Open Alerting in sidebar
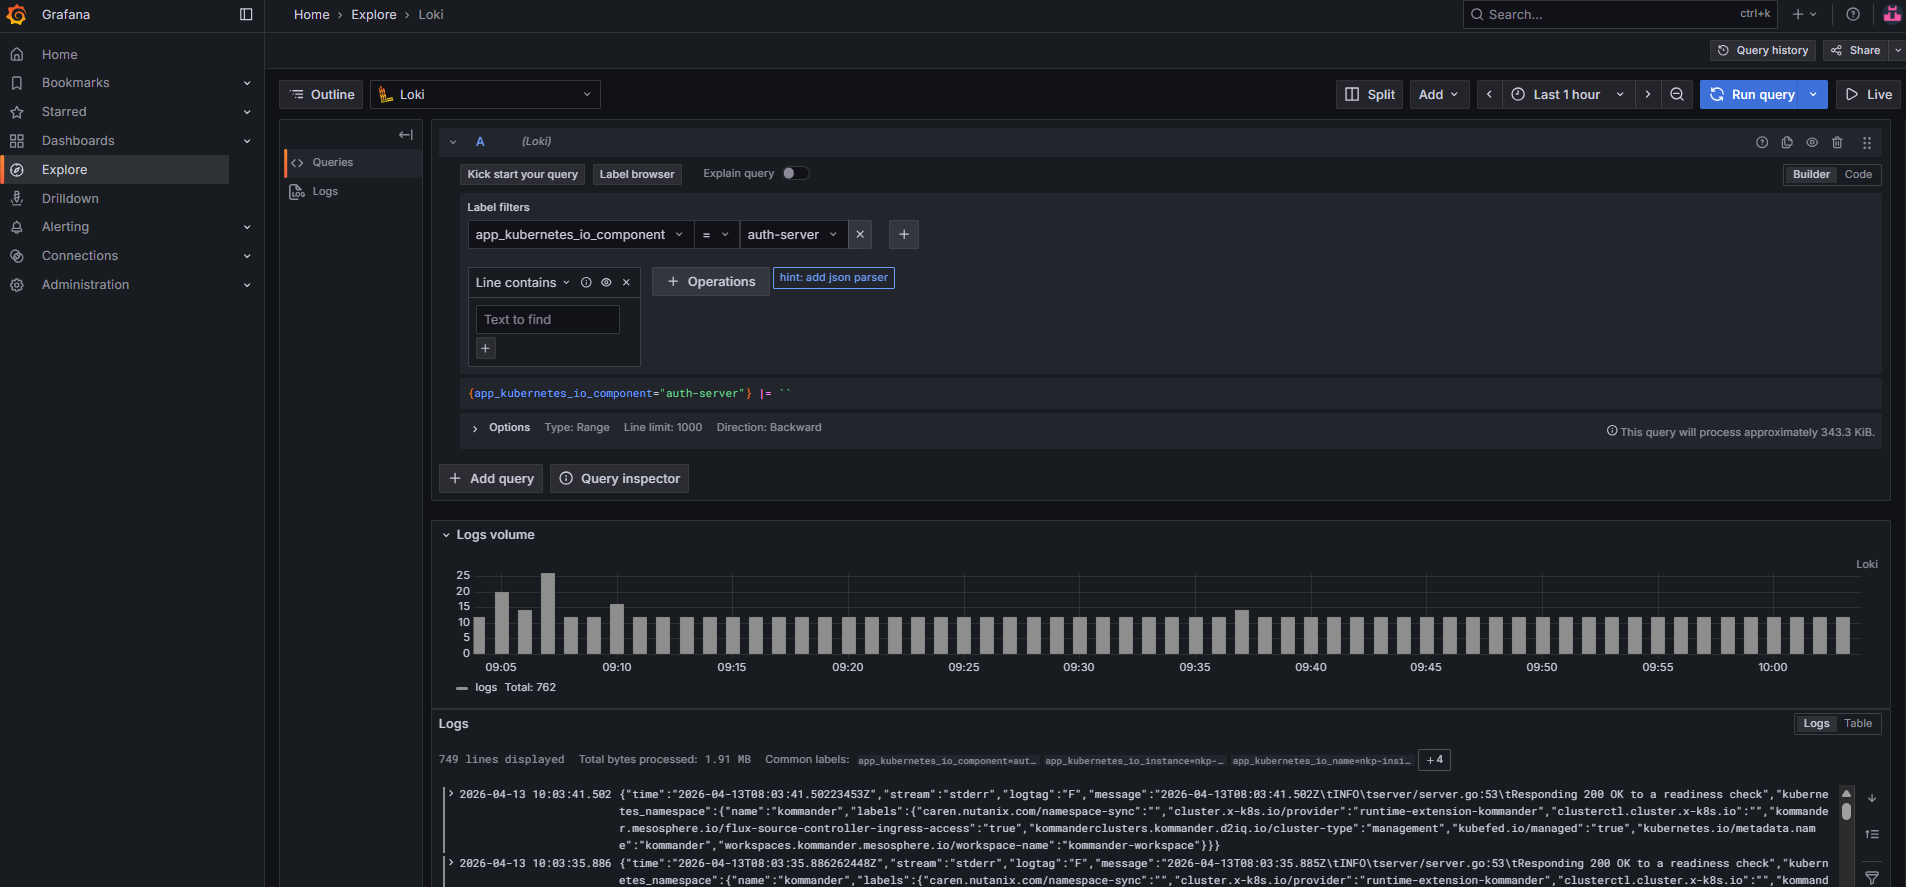Image resolution: width=1906 pixels, height=887 pixels. tap(65, 227)
